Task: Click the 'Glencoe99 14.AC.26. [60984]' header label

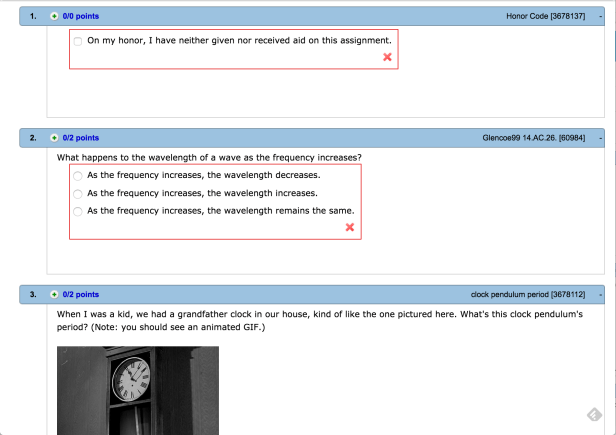Action: (x=533, y=138)
